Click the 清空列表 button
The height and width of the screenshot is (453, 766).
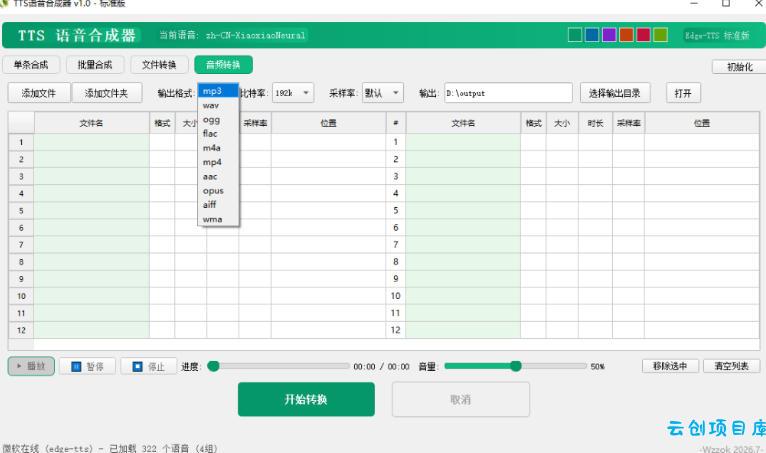[731, 366]
